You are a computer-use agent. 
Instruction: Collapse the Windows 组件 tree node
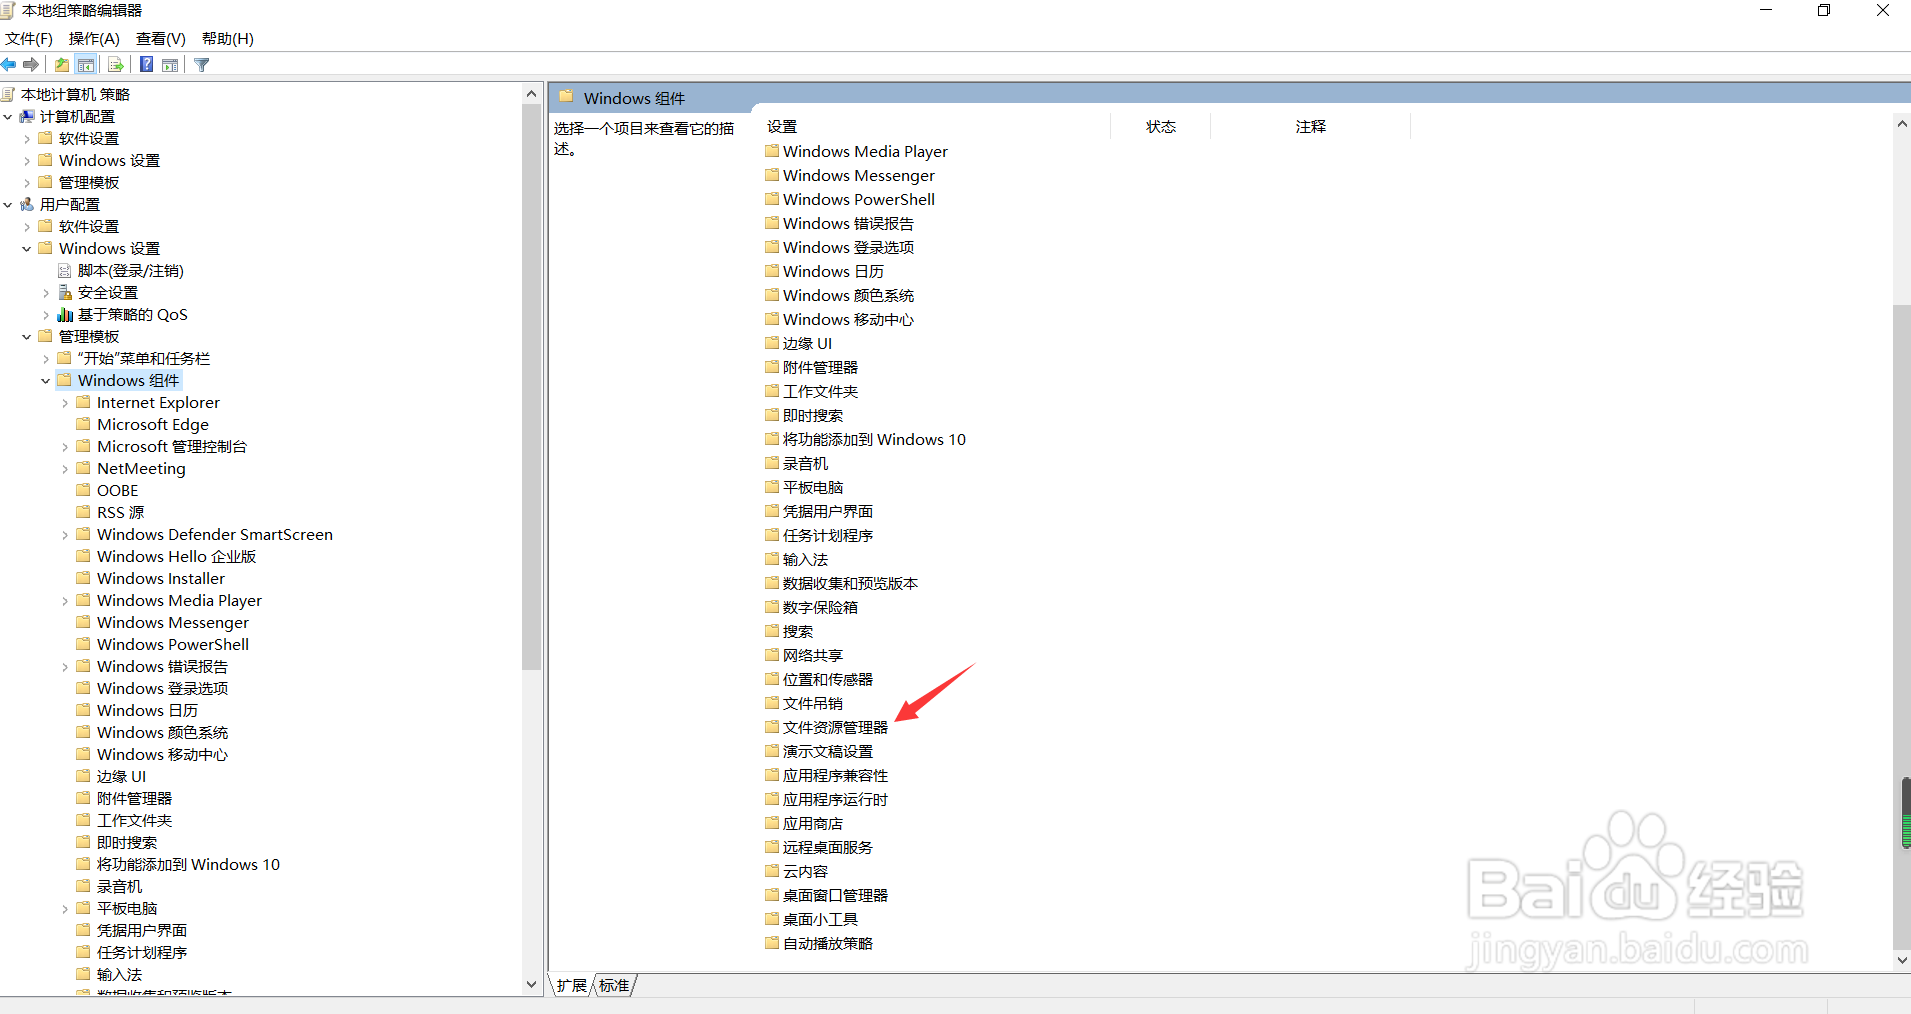click(46, 381)
